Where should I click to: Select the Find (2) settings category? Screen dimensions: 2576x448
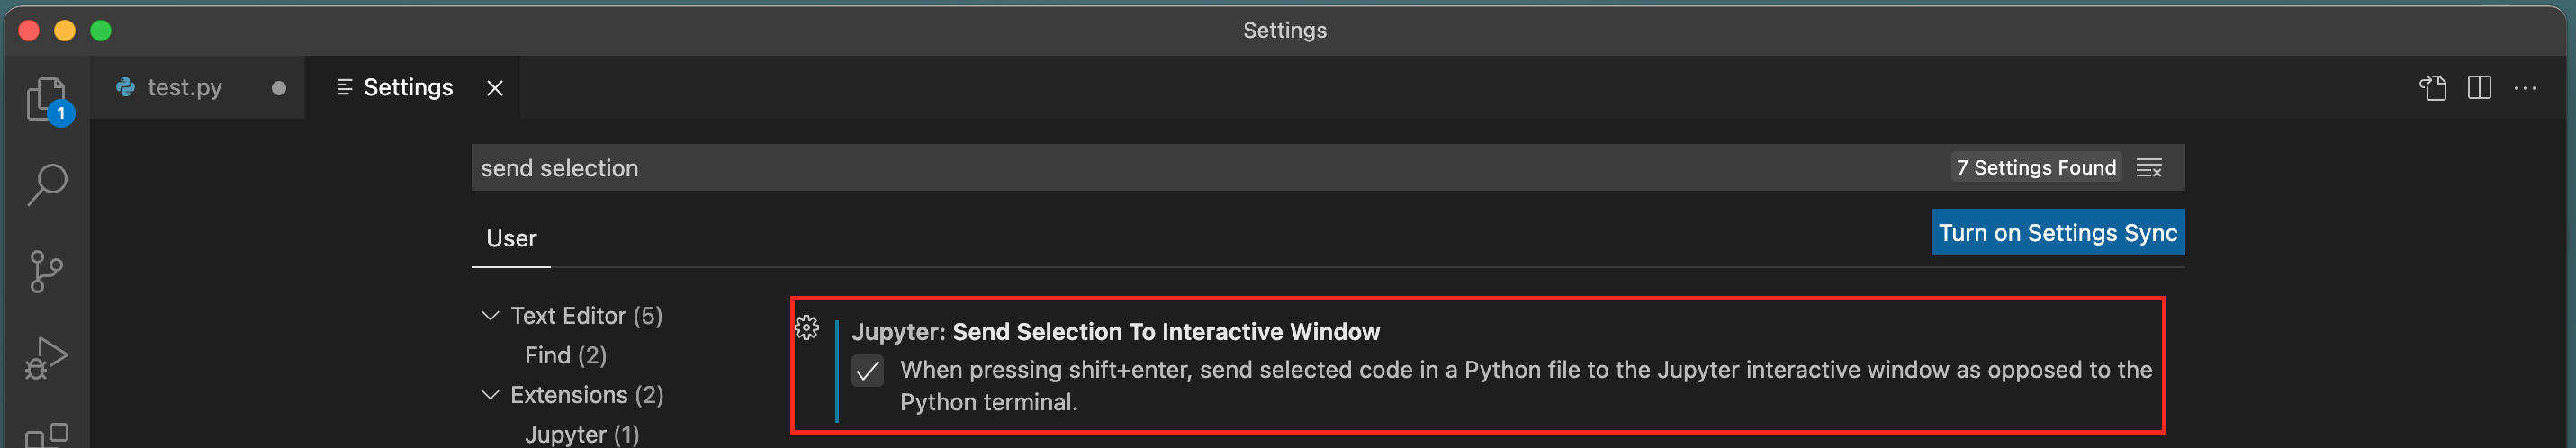[x=565, y=355]
